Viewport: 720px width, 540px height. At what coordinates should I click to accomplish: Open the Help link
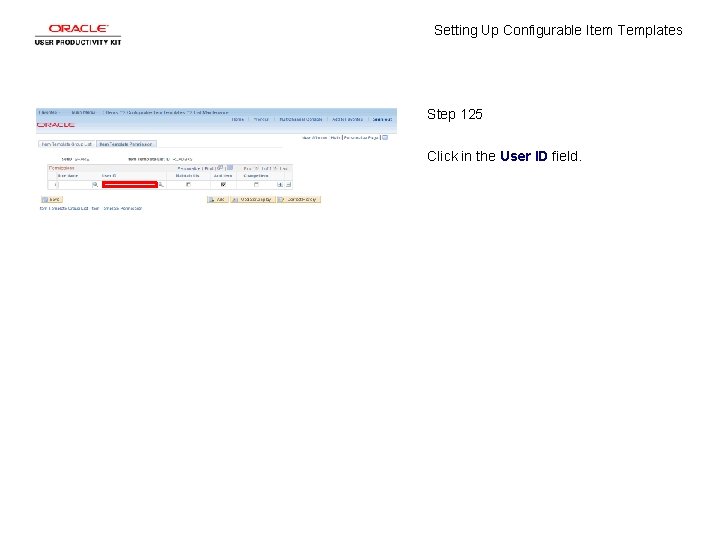(335, 138)
